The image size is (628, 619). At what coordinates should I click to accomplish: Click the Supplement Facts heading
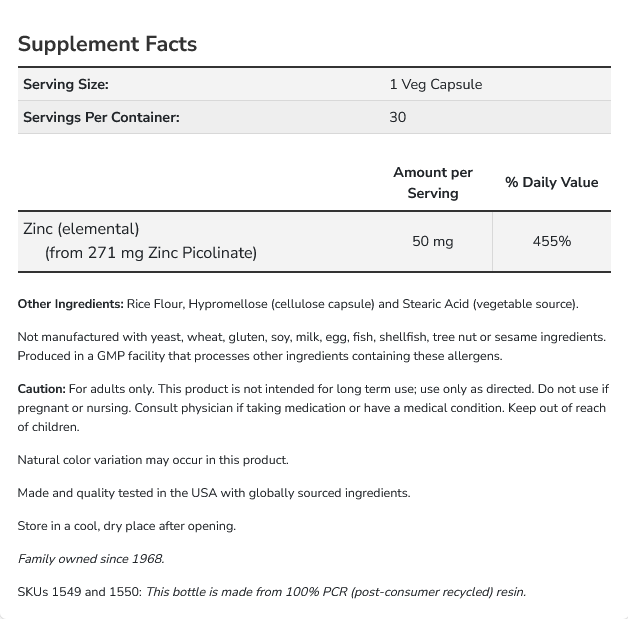107,44
